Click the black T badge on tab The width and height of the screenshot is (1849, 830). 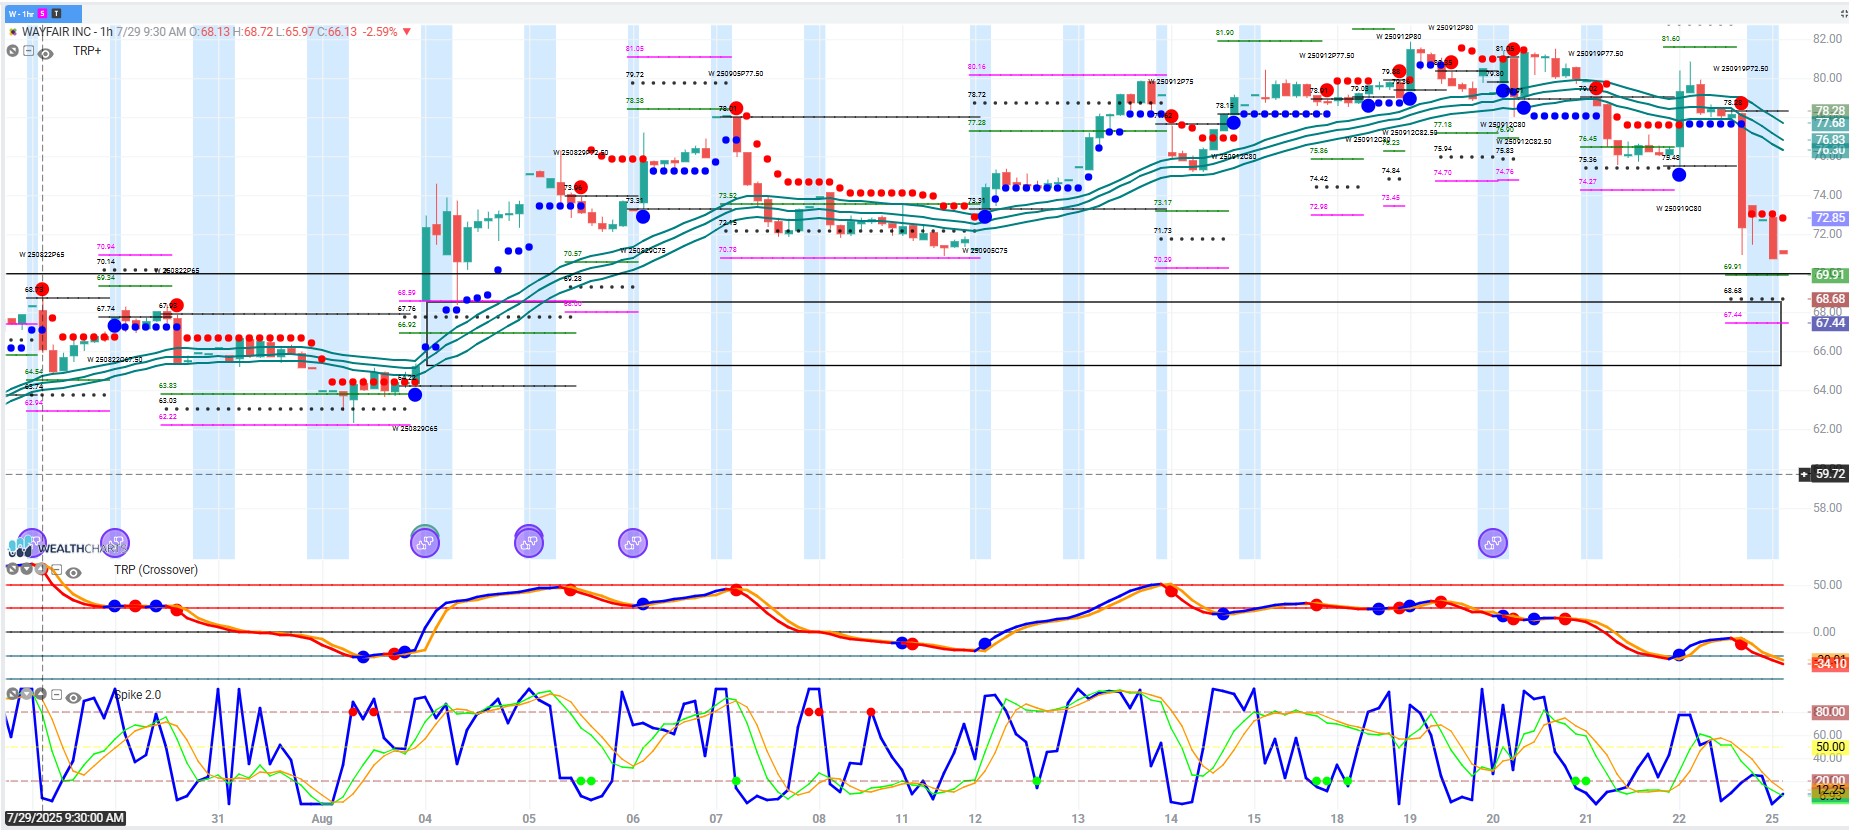[x=56, y=14]
